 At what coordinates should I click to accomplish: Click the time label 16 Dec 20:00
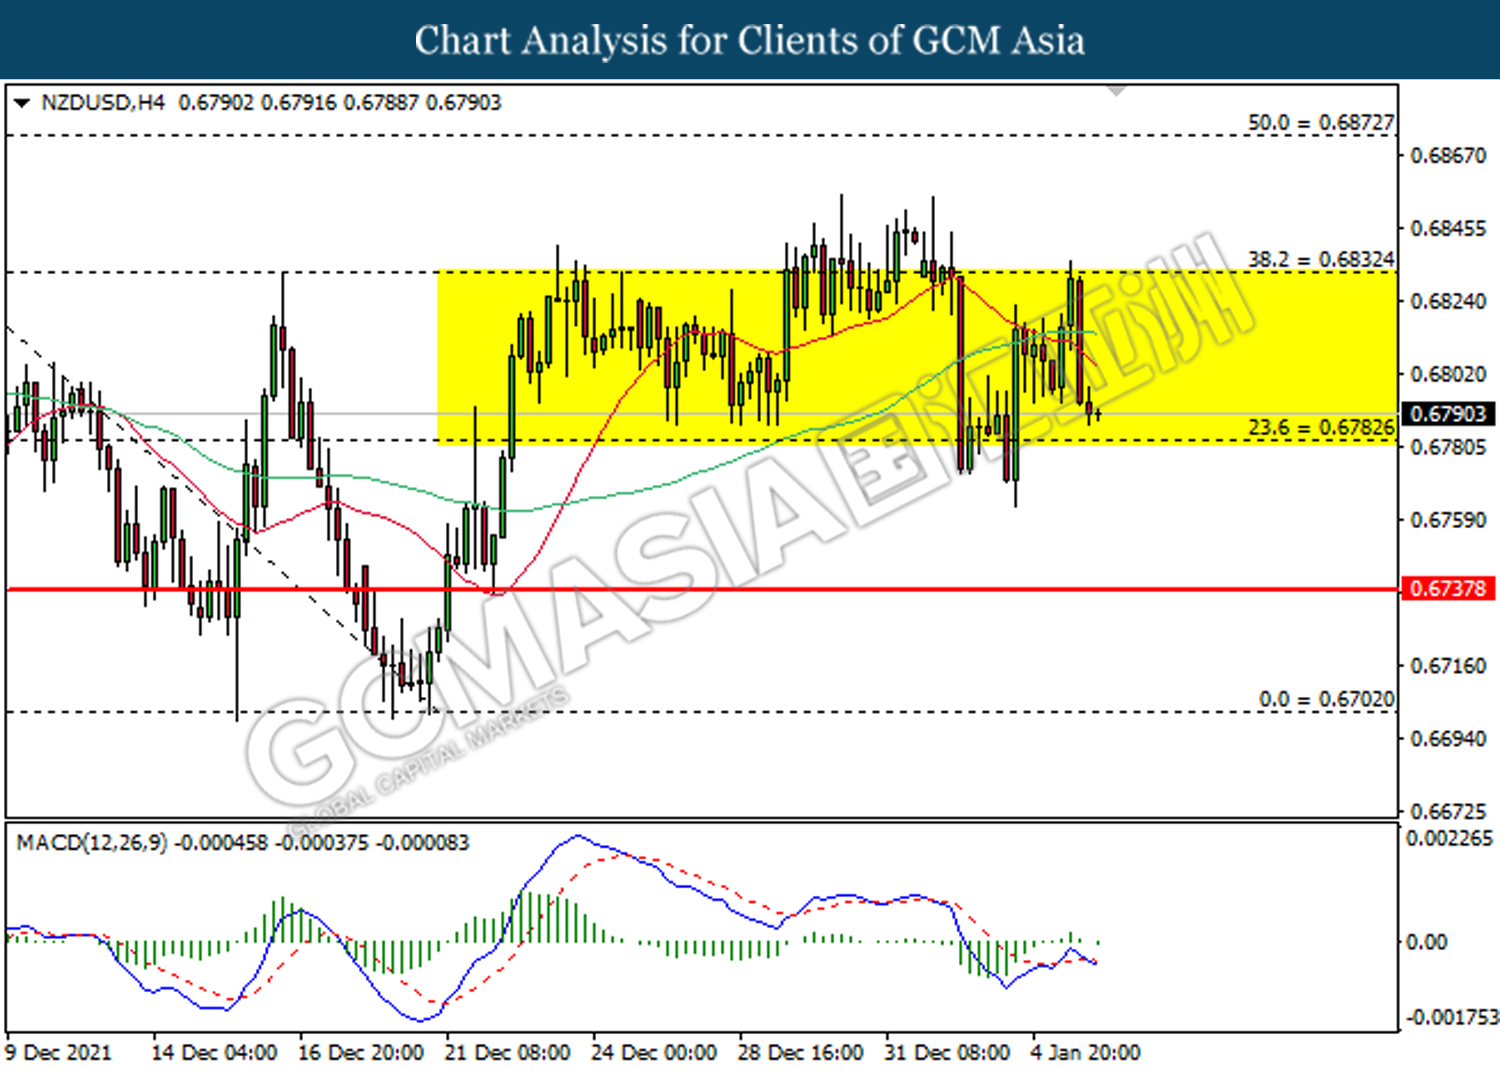click(x=361, y=1052)
